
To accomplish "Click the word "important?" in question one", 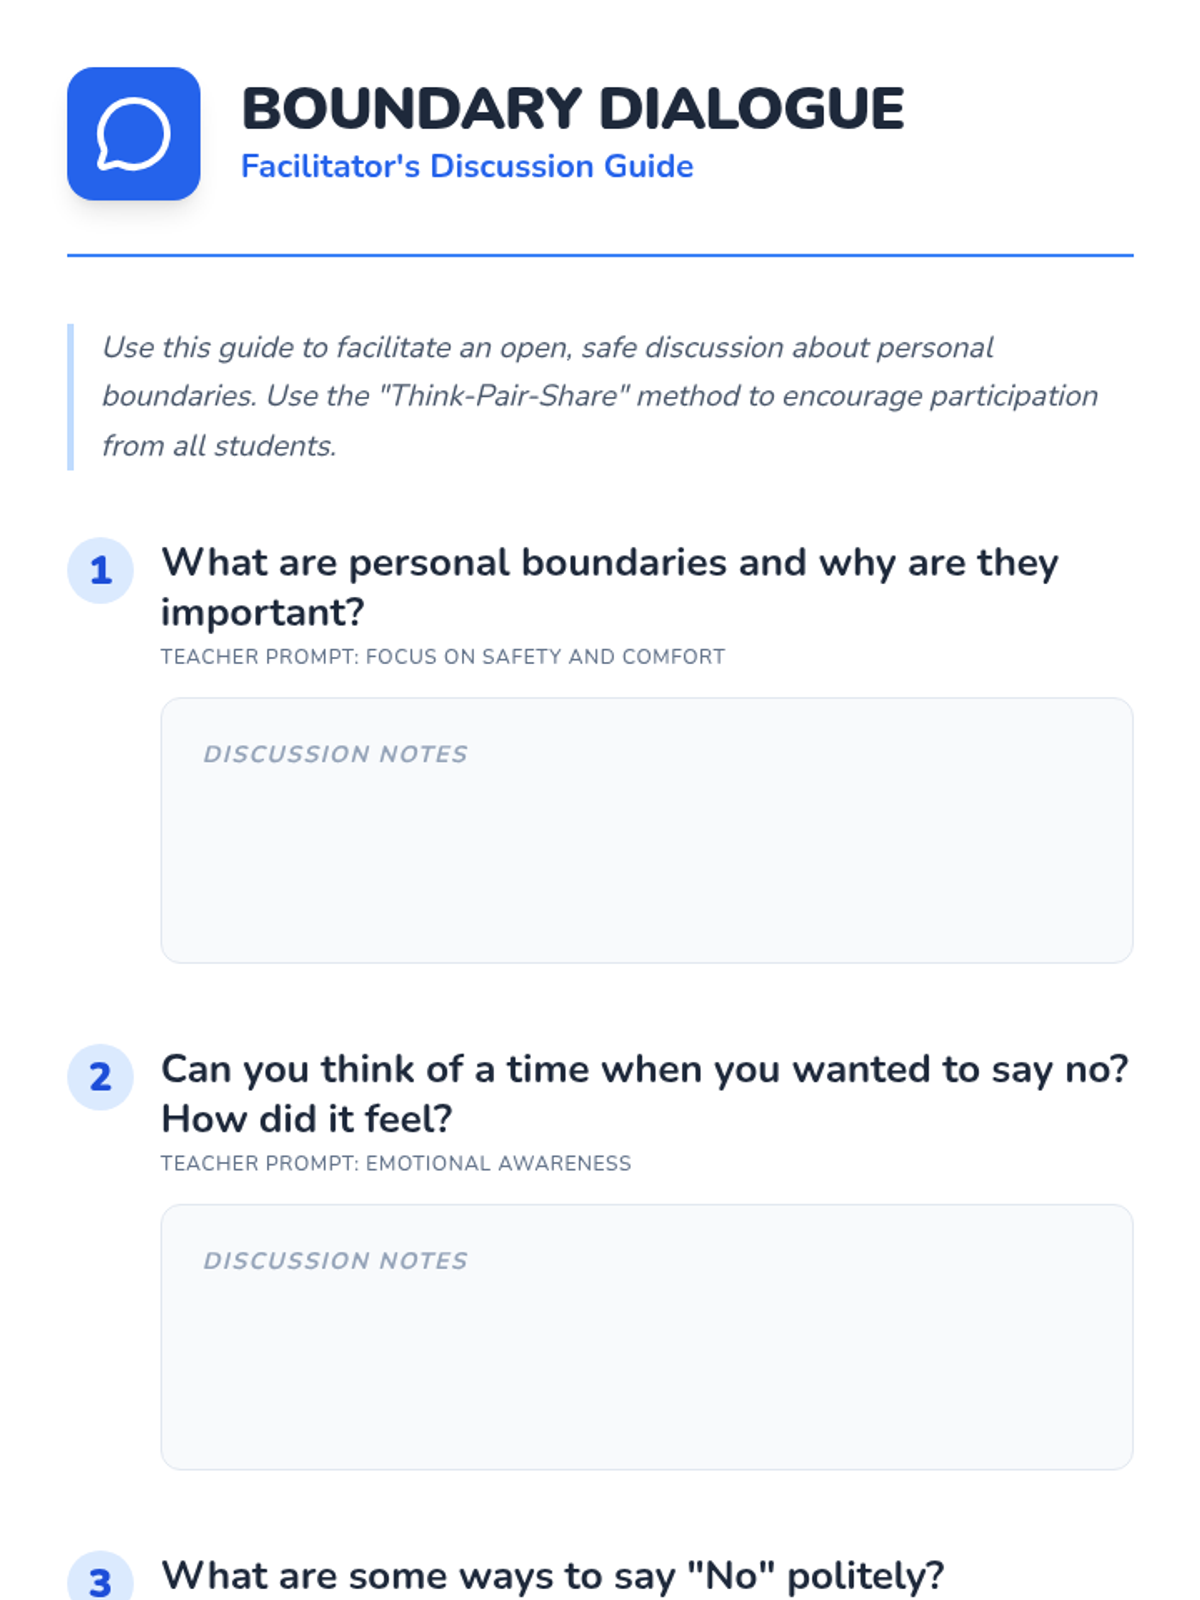I will pos(263,613).
